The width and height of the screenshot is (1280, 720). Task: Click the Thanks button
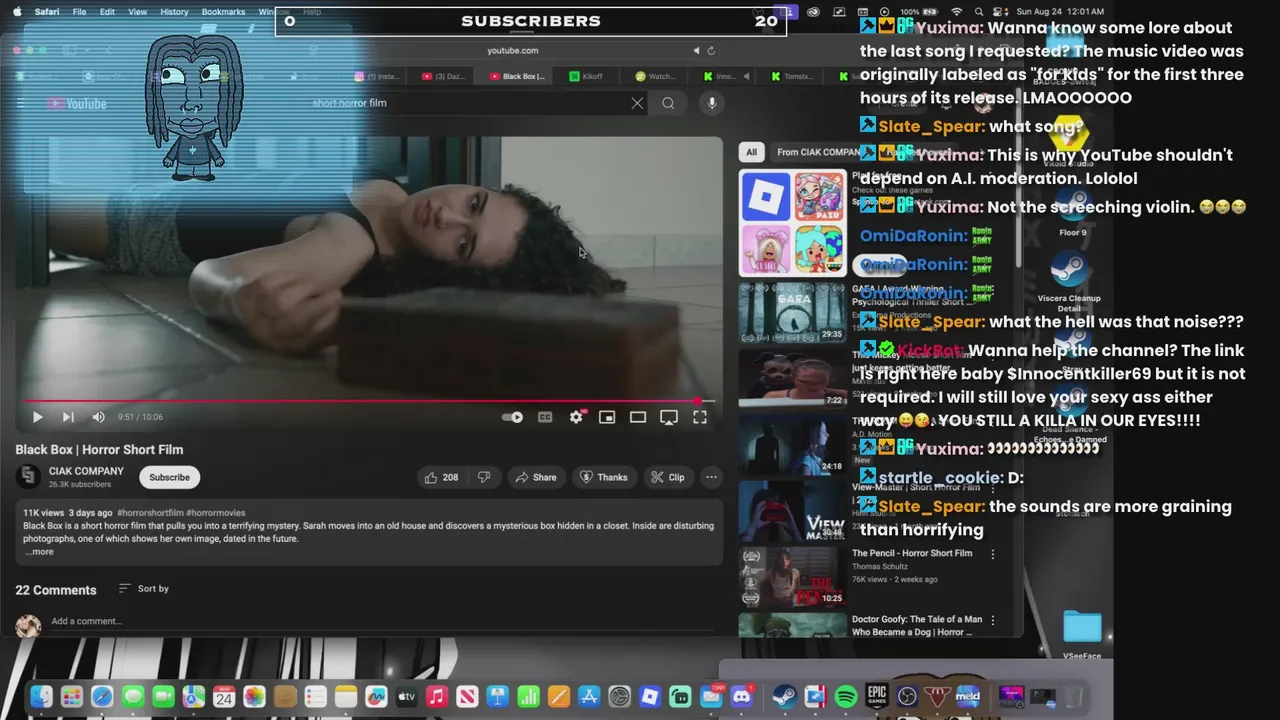(604, 477)
